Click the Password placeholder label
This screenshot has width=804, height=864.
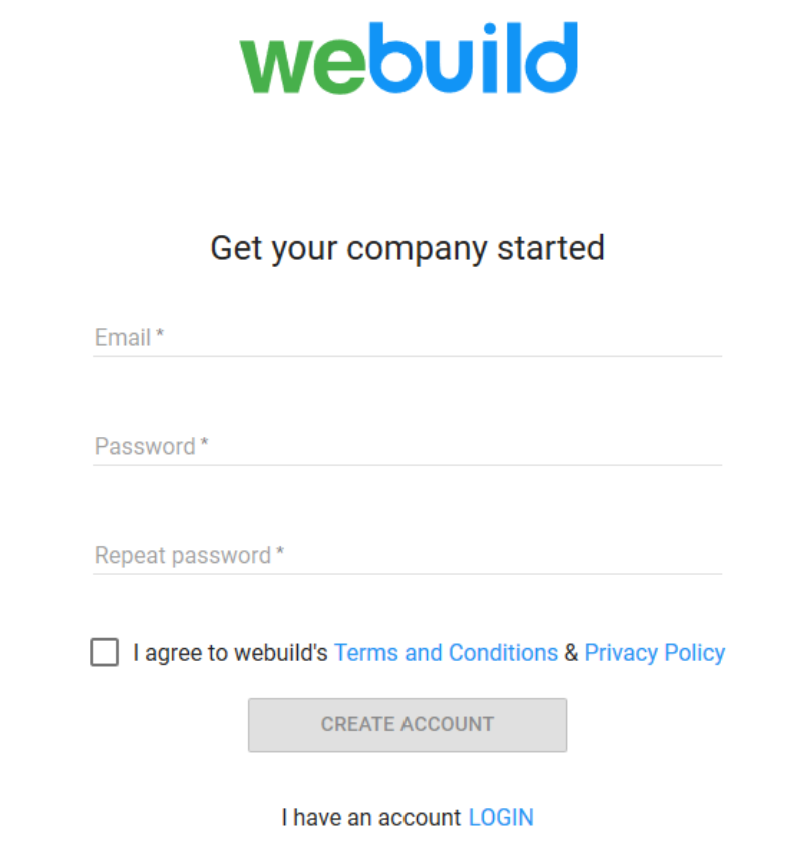[x=145, y=447]
